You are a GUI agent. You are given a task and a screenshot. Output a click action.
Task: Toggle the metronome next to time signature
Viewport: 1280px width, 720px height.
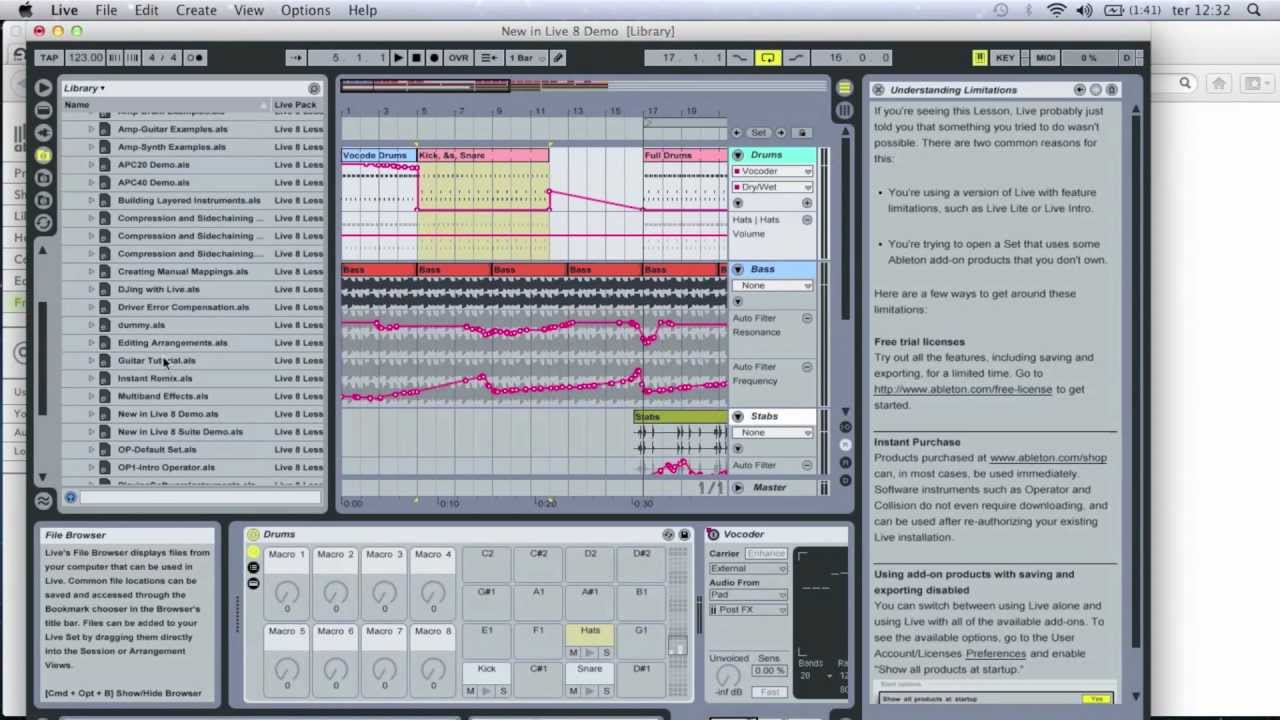point(194,58)
